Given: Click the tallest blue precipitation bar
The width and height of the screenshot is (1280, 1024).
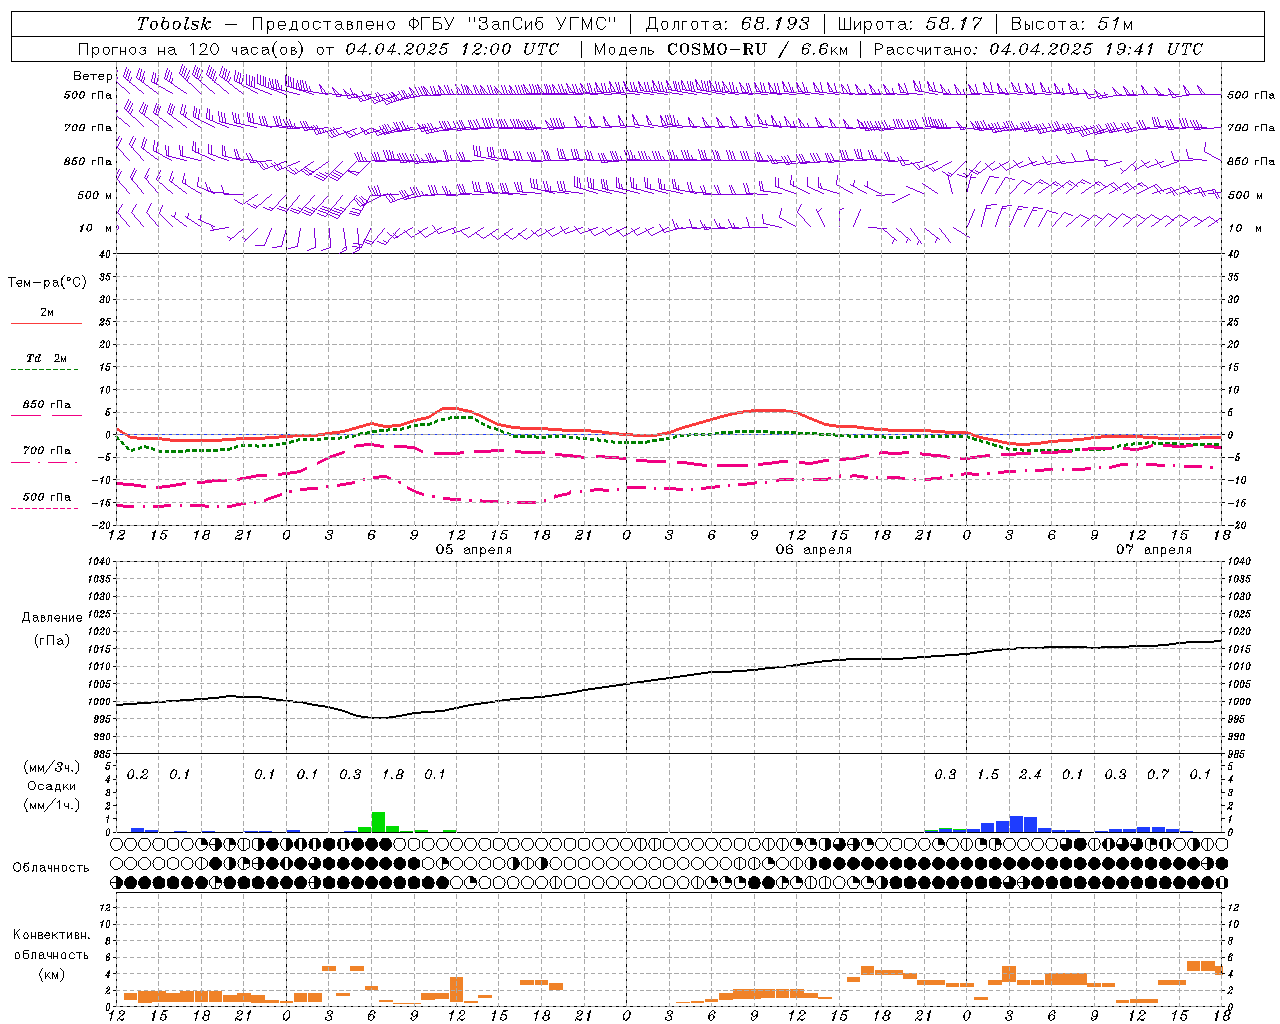Looking at the screenshot, I should (1016, 824).
